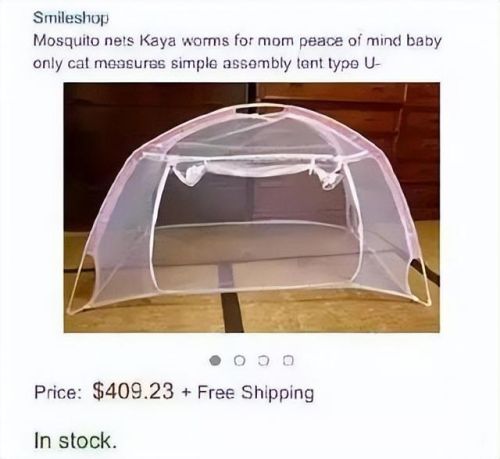
Task: Click the '+ Free Shipping' text
Action: pos(248,392)
